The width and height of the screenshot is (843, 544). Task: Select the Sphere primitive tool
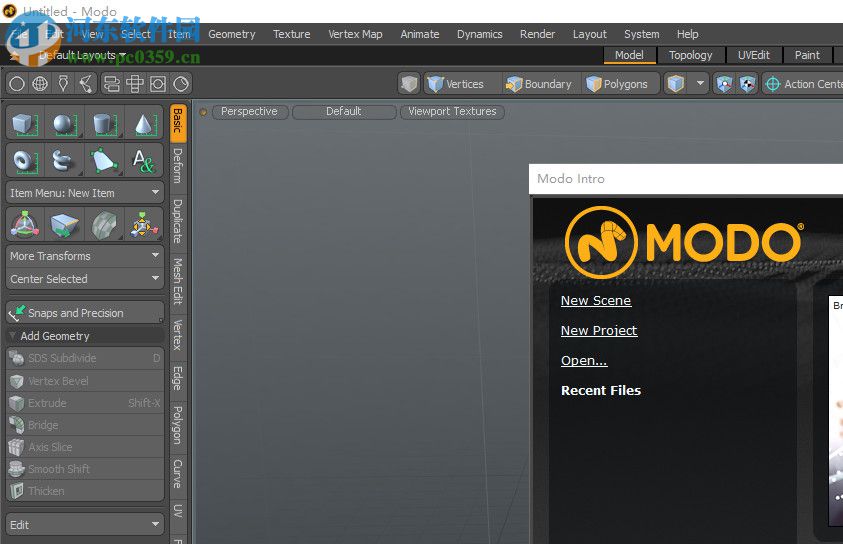tap(64, 124)
